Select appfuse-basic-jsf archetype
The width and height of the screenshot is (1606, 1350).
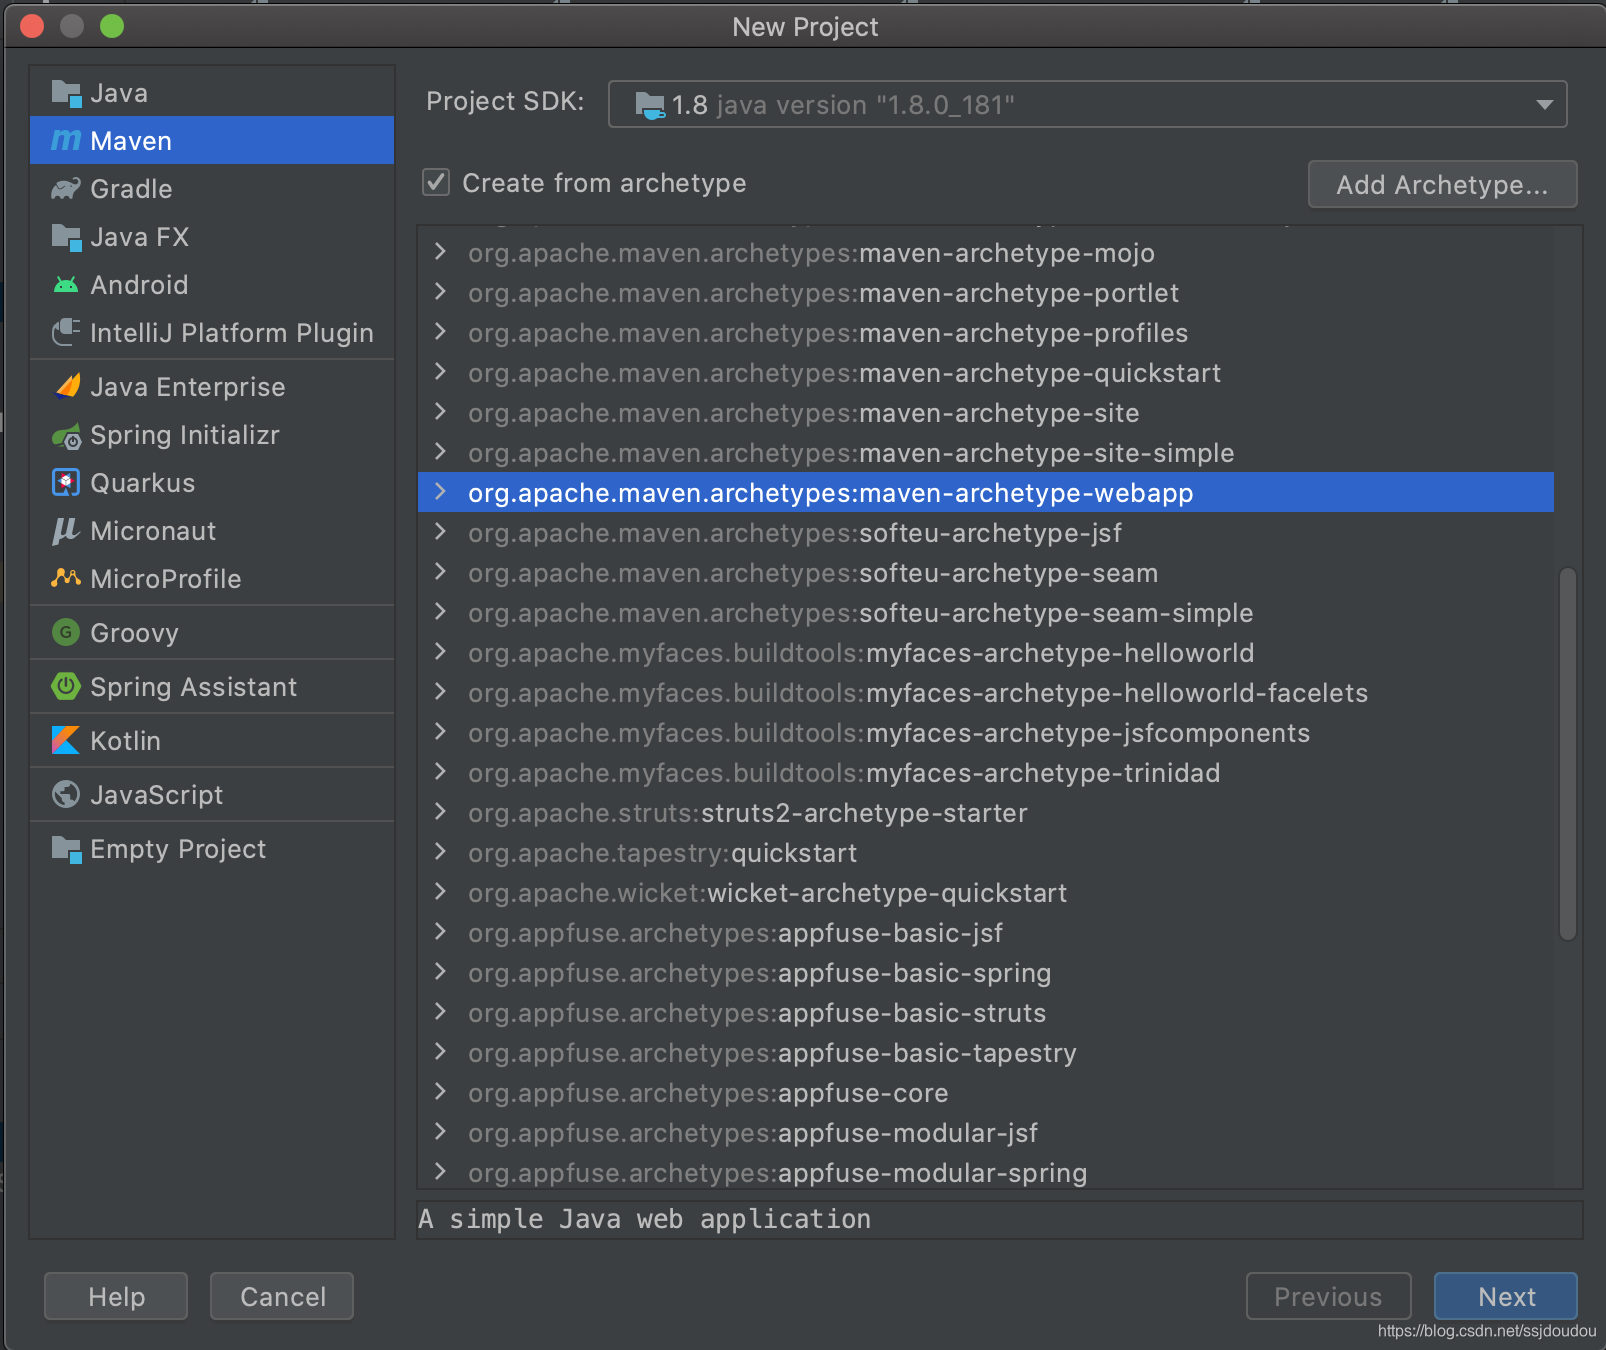click(x=986, y=933)
